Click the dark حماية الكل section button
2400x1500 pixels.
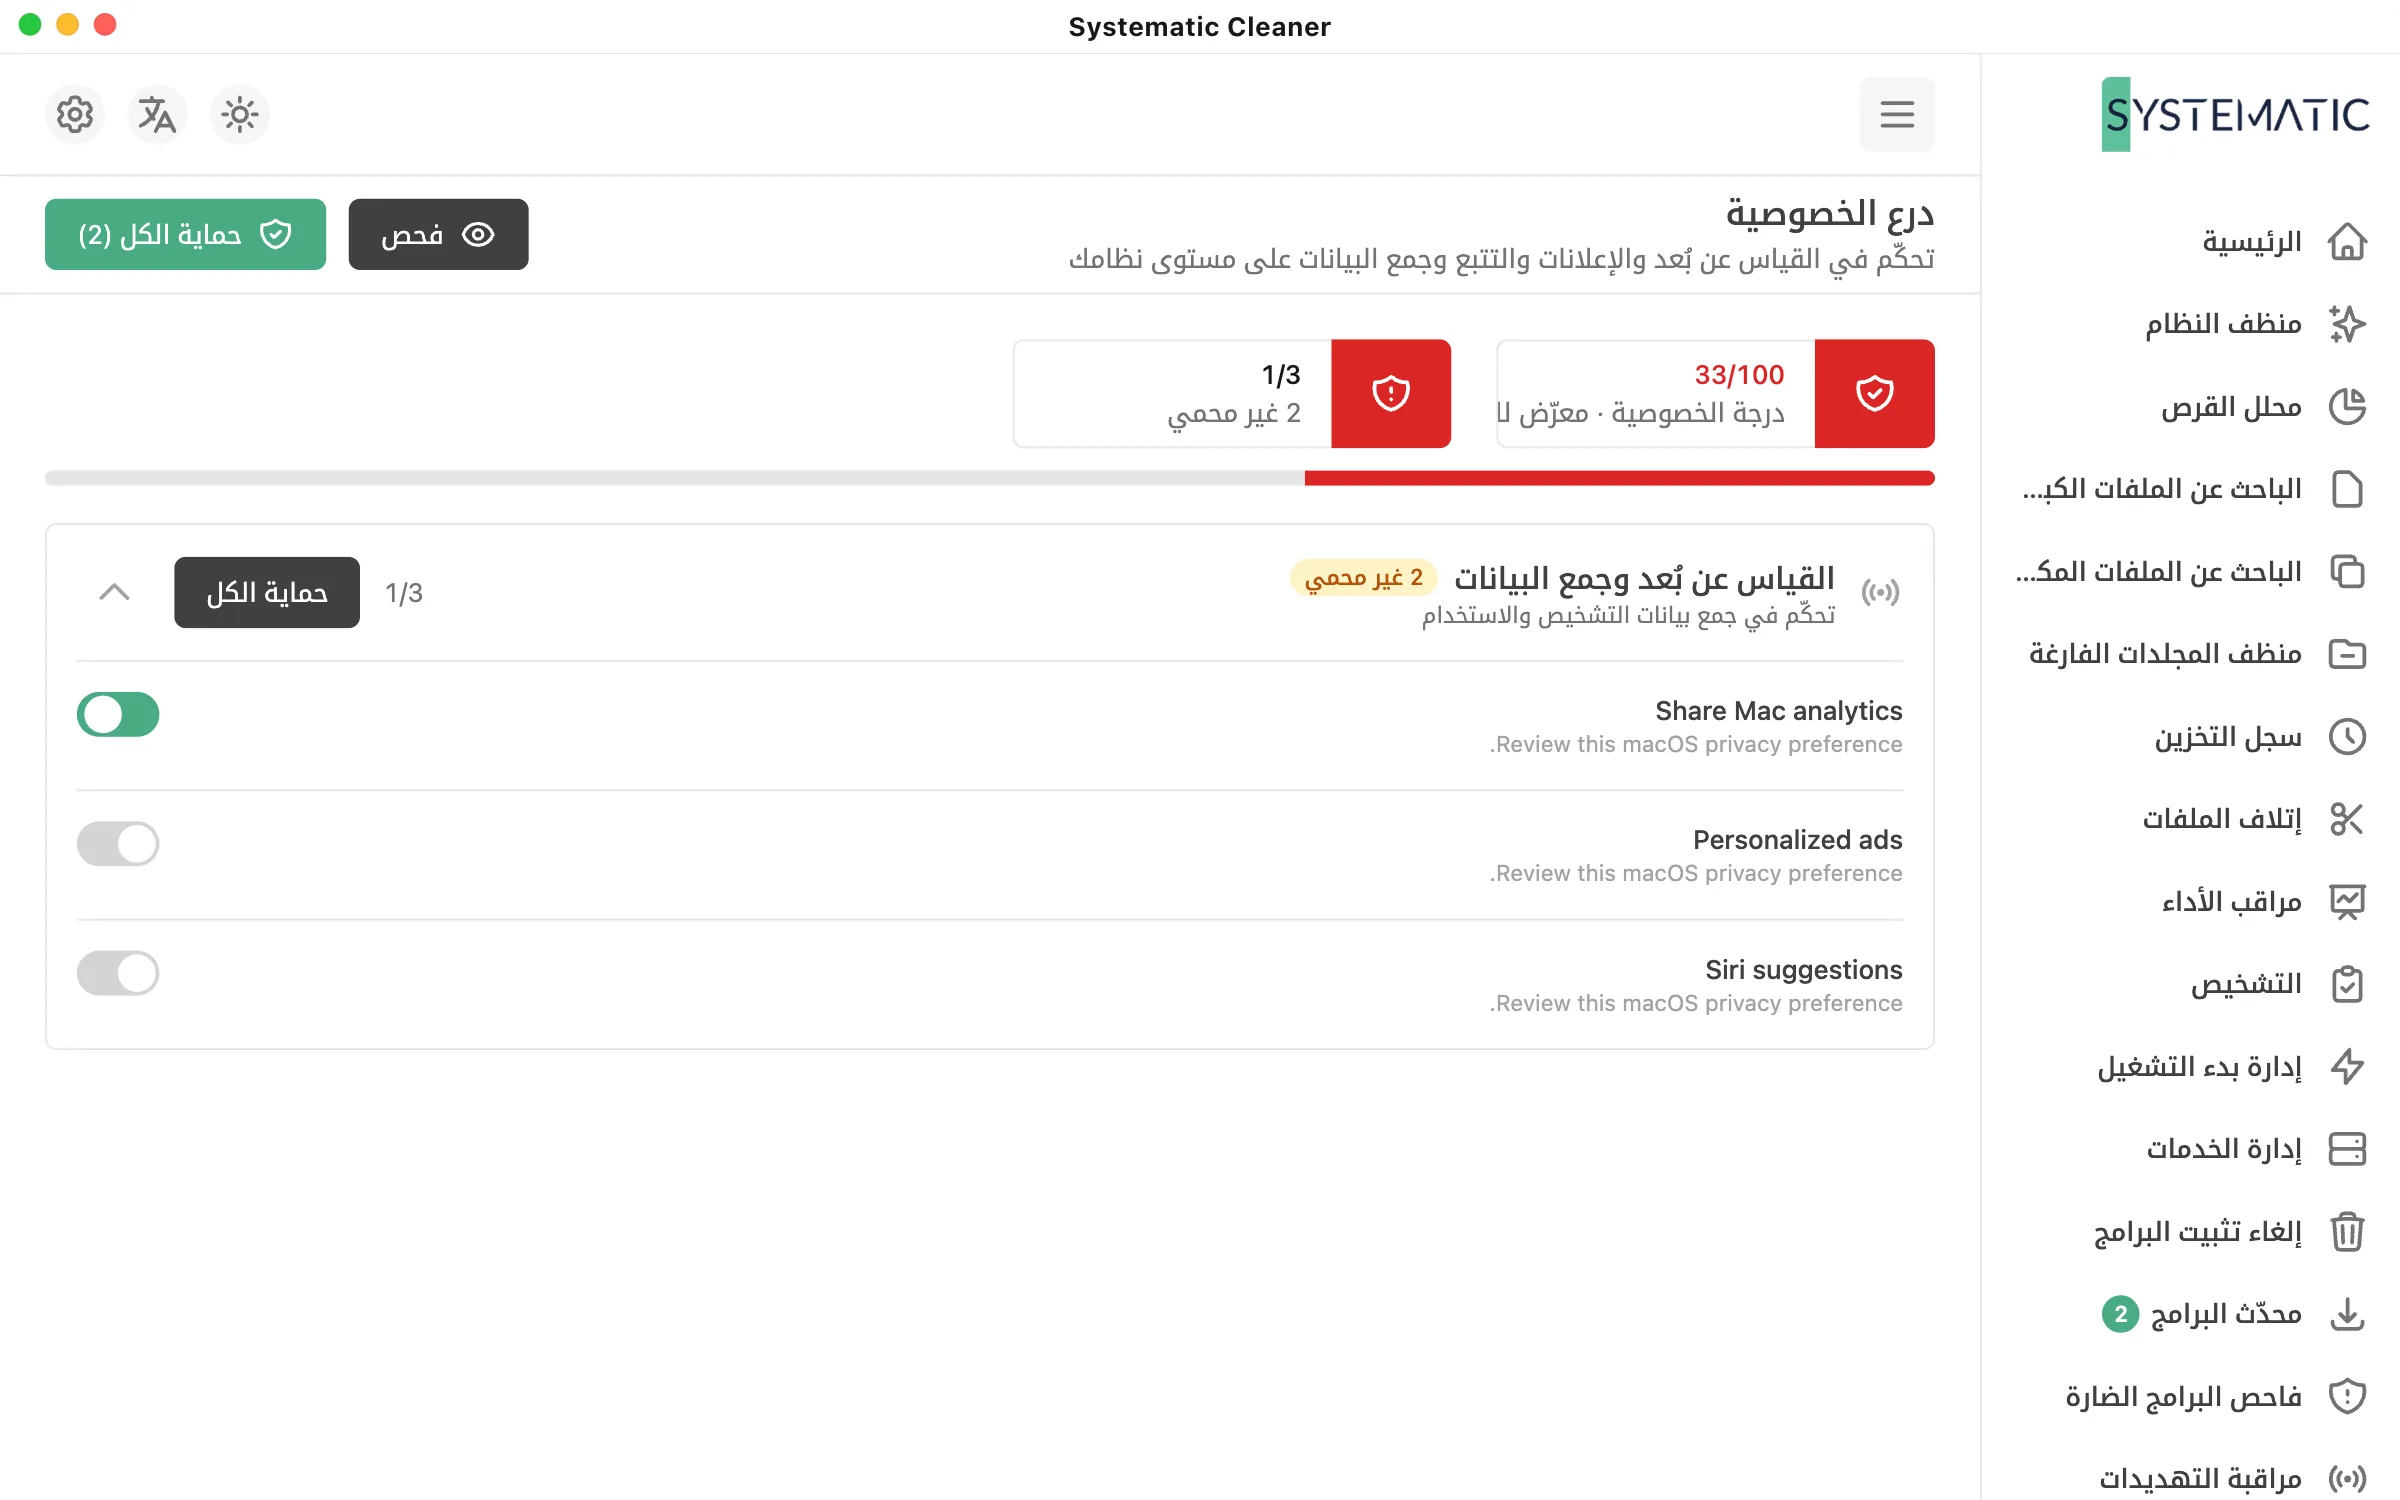267,592
